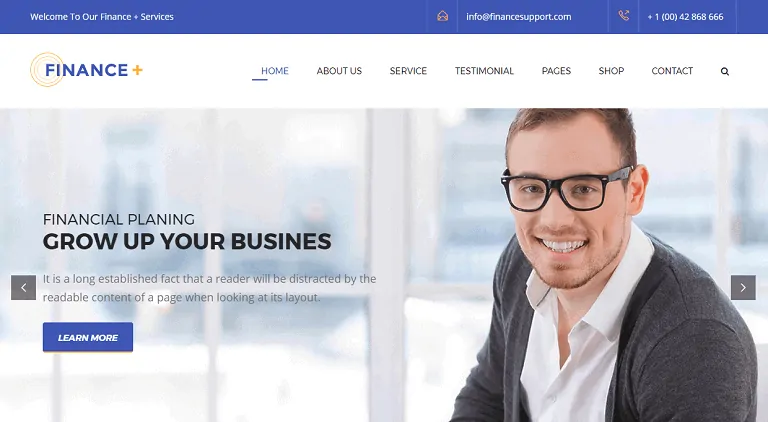Open the Home menu item
Screen dimensions: 768x422
(274, 71)
